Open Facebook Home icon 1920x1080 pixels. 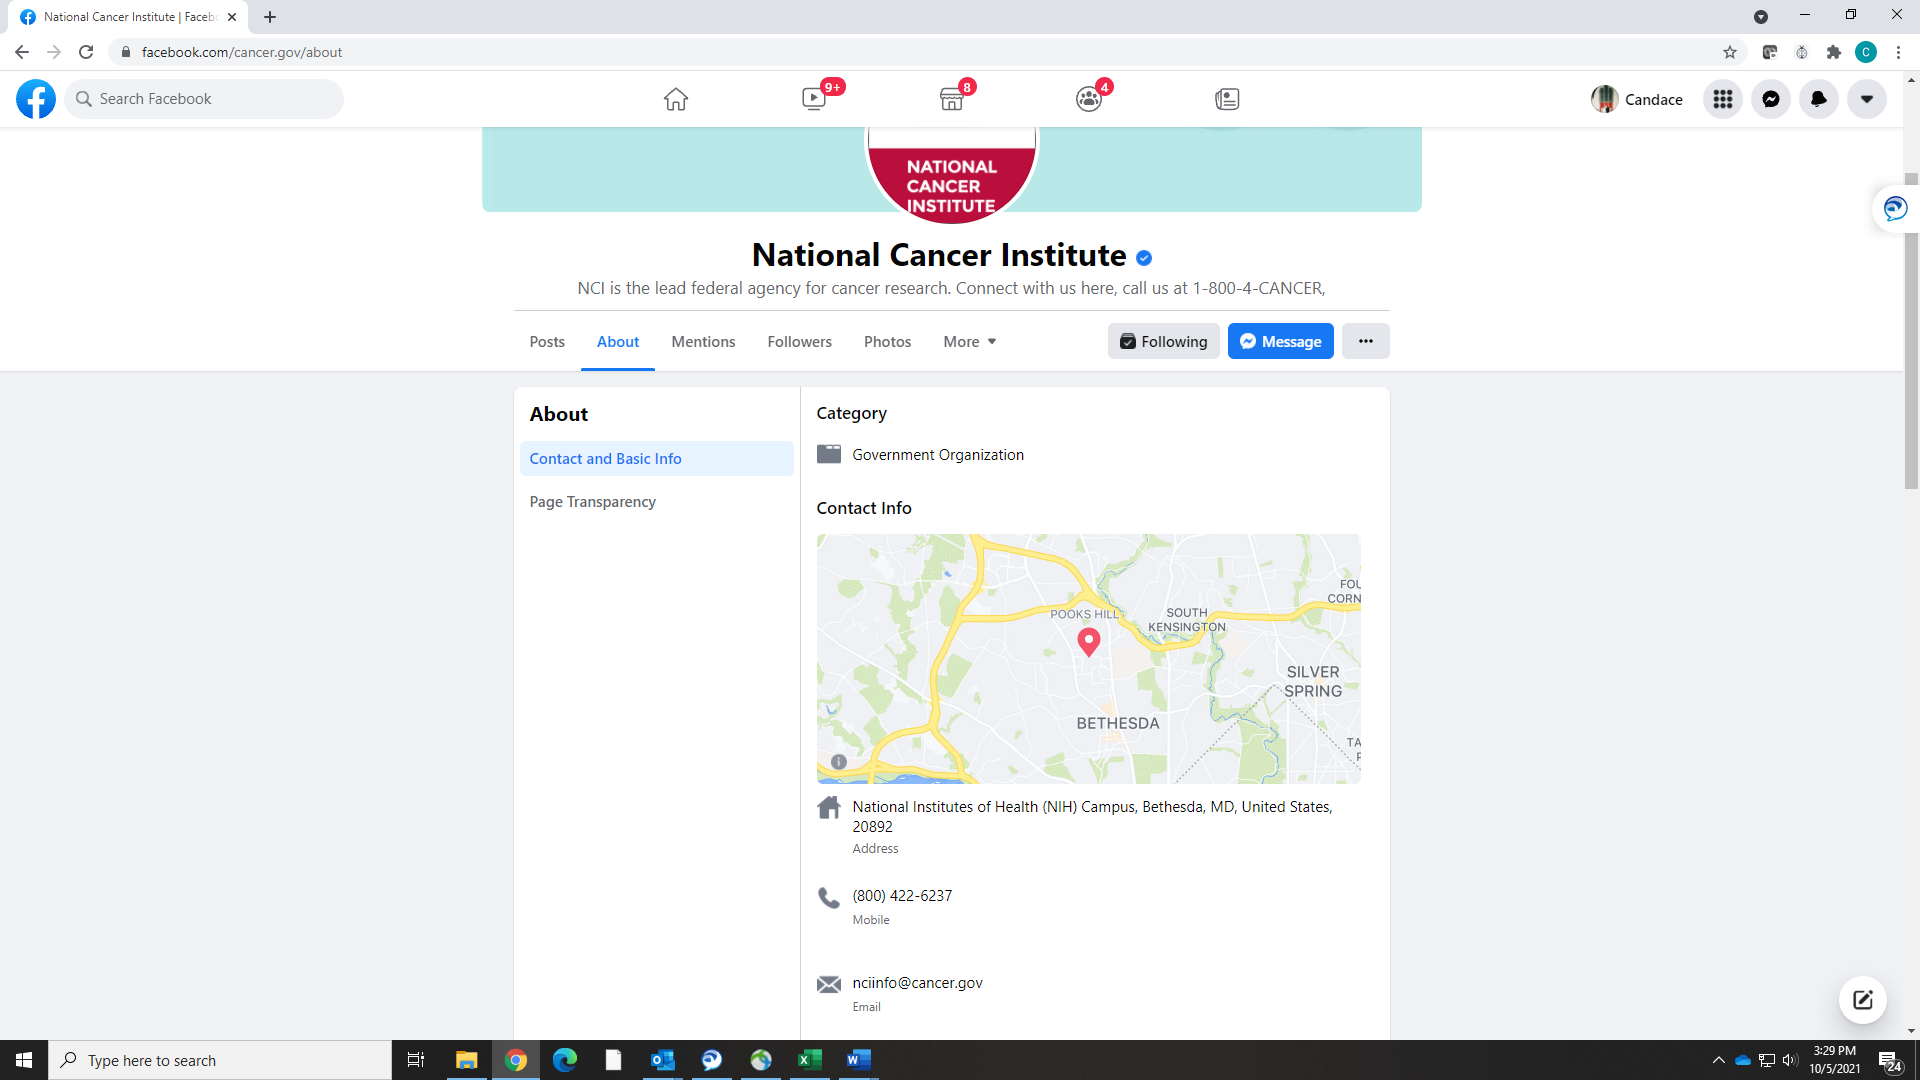[x=676, y=99]
